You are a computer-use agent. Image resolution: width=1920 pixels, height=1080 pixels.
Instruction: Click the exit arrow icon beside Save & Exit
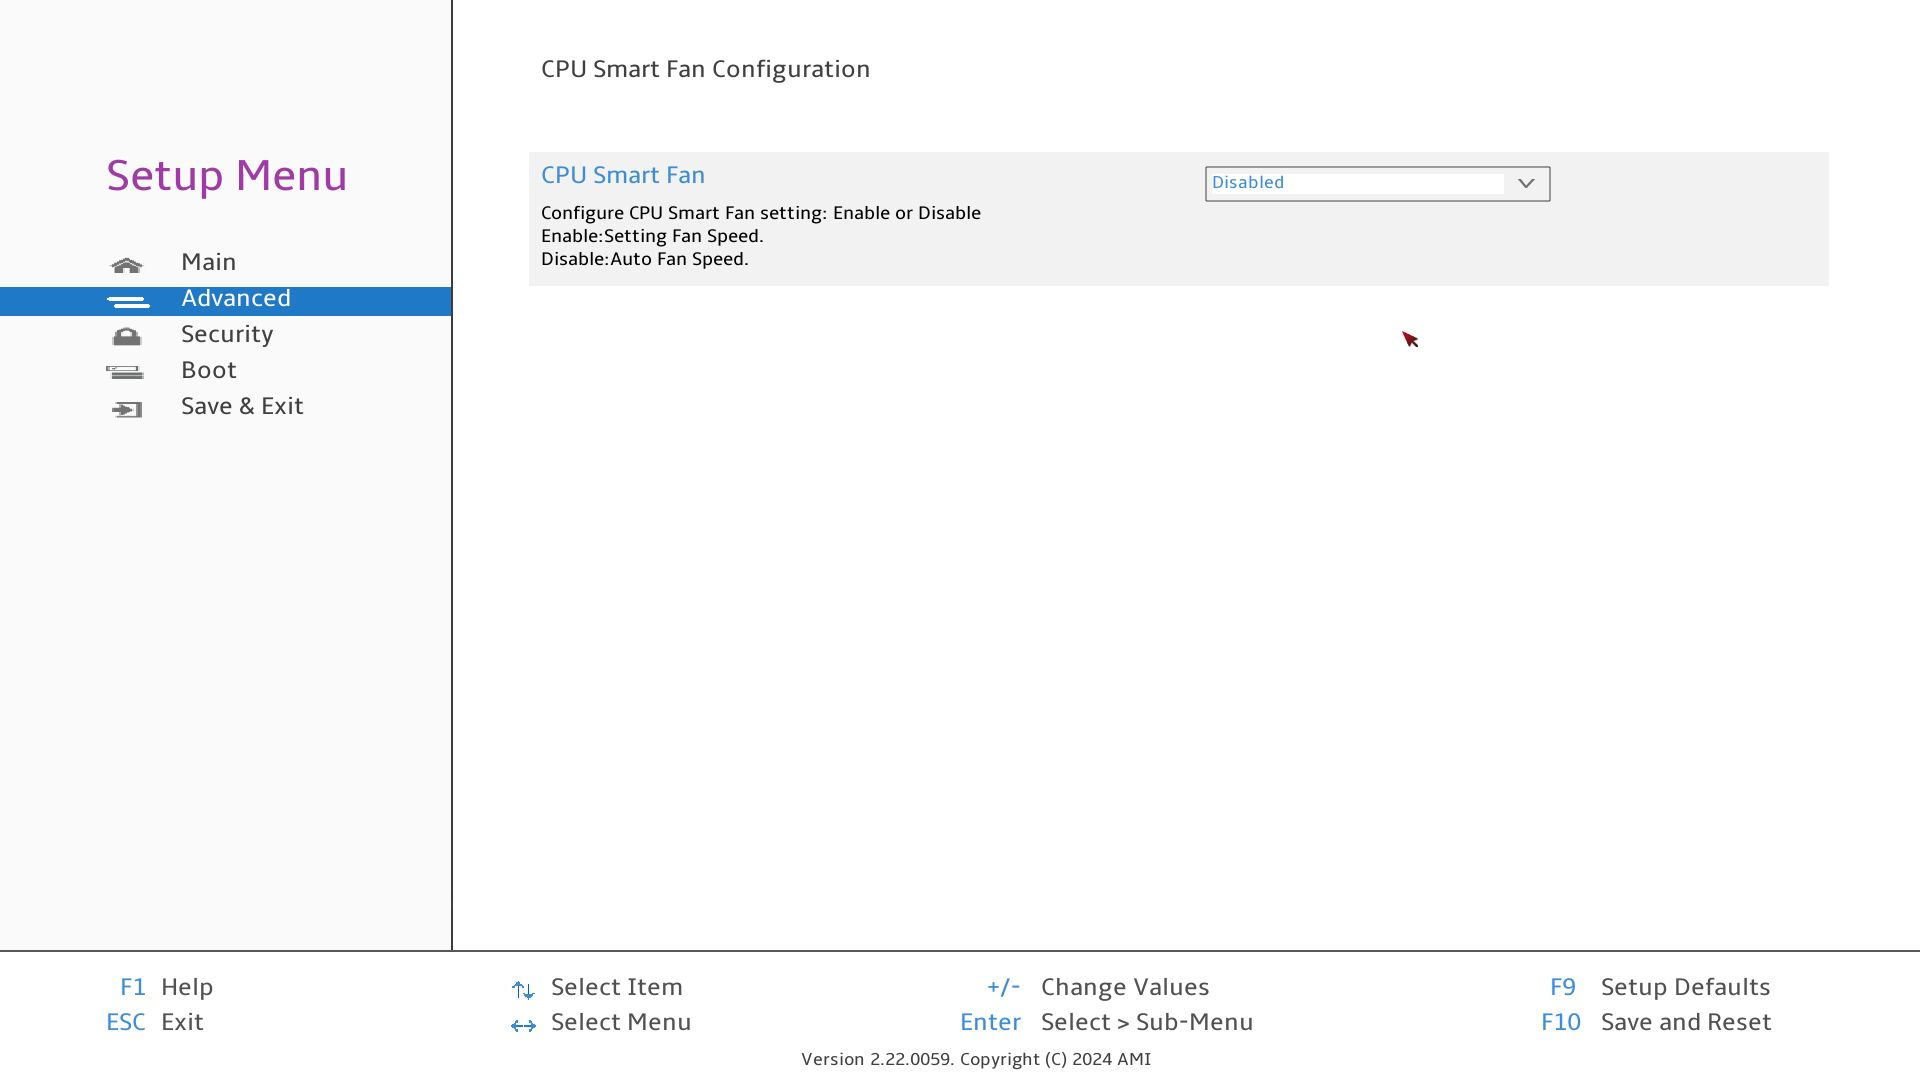(127, 409)
